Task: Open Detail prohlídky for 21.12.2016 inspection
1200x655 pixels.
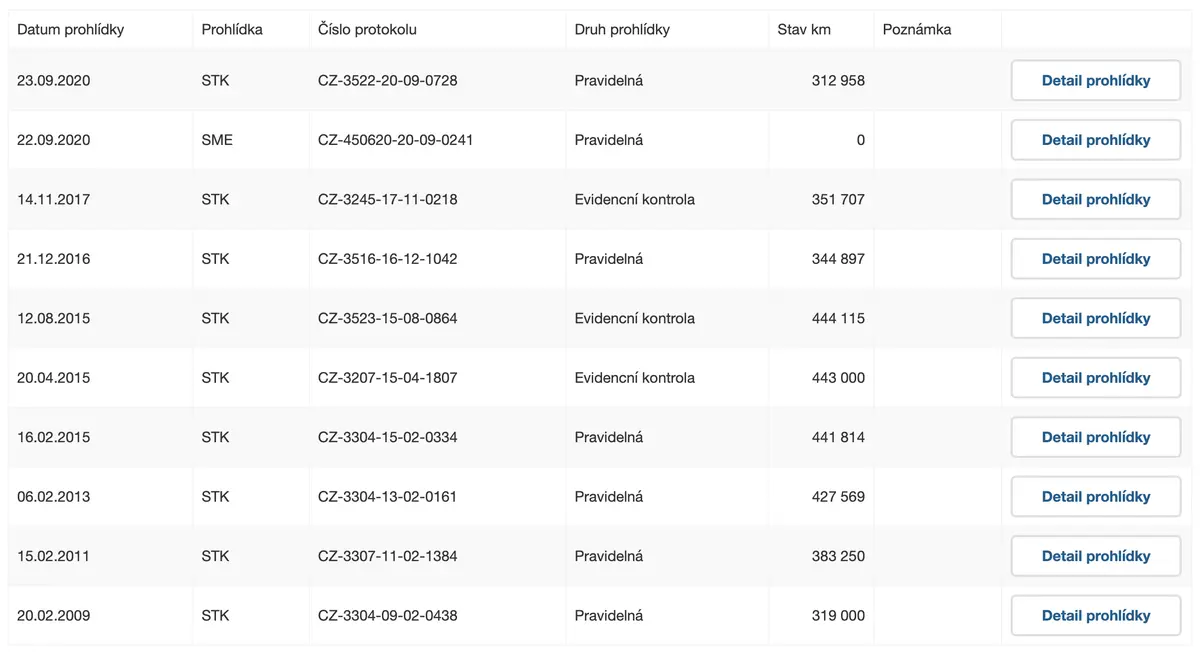Action: click(x=1096, y=259)
